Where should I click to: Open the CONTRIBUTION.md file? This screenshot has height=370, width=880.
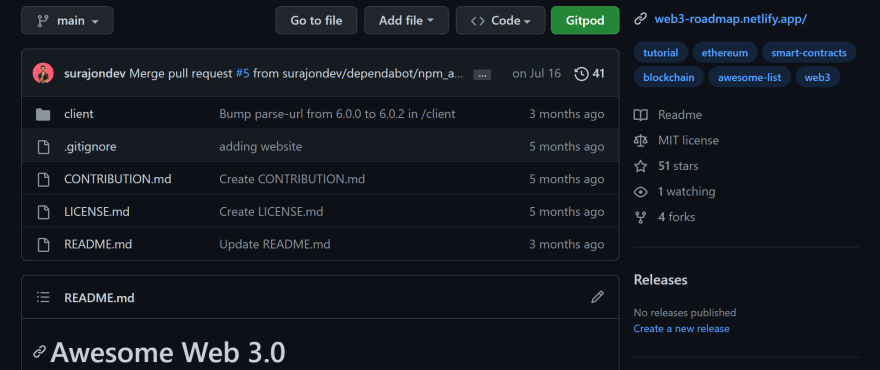coord(118,179)
